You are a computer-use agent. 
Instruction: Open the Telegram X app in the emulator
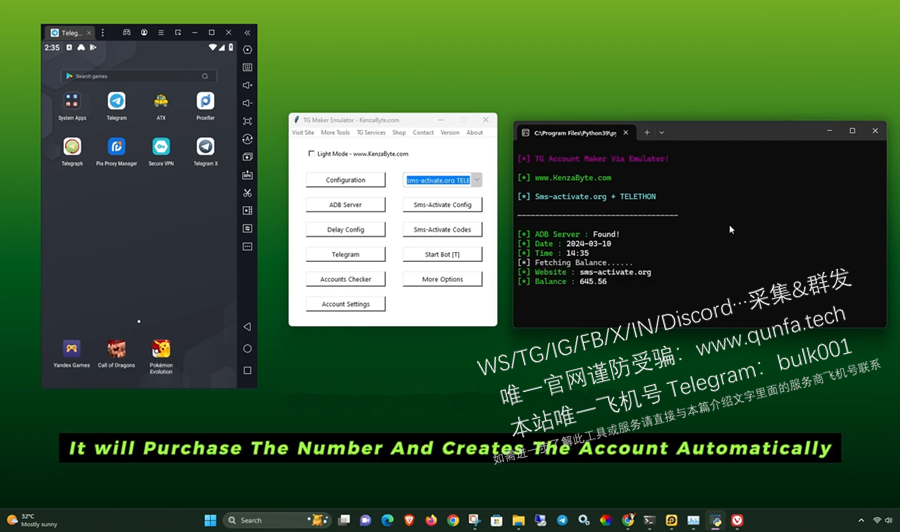pyautogui.click(x=205, y=147)
